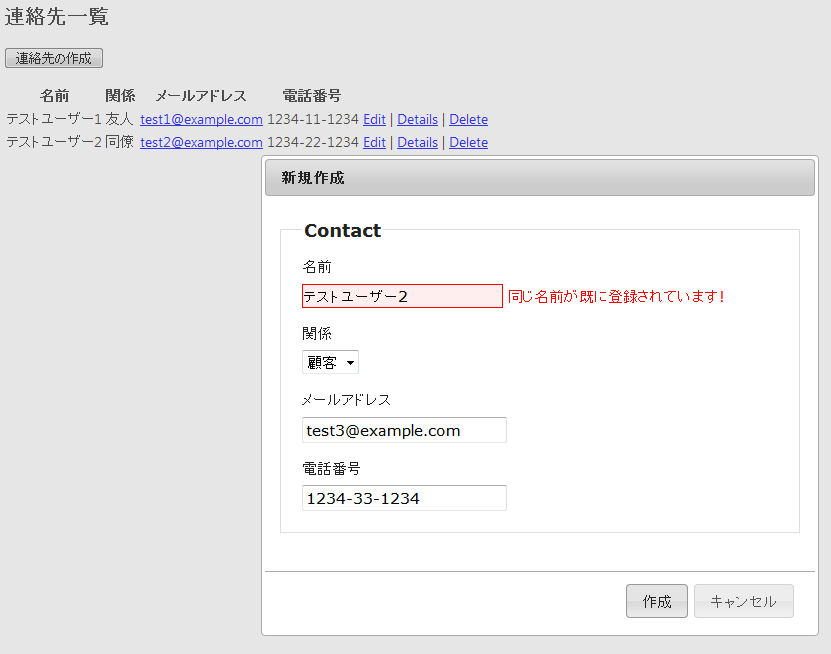
Task: Submit with the 作成 button
Action: tap(657, 601)
